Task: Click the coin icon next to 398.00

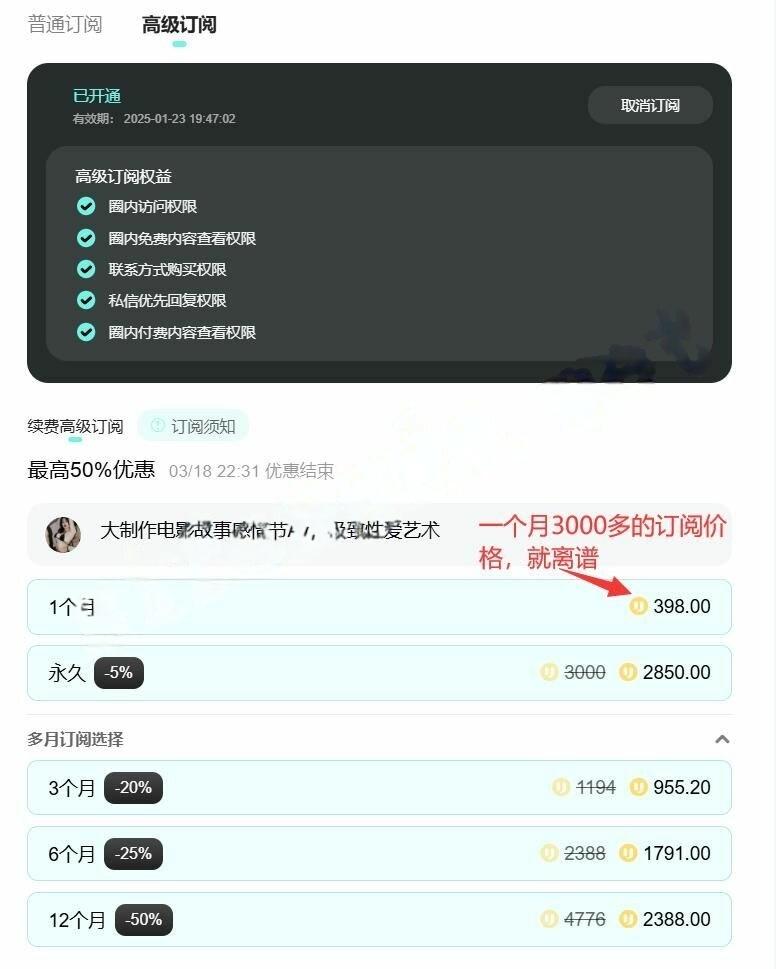Action: pyautogui.click(x=638, y=606)
